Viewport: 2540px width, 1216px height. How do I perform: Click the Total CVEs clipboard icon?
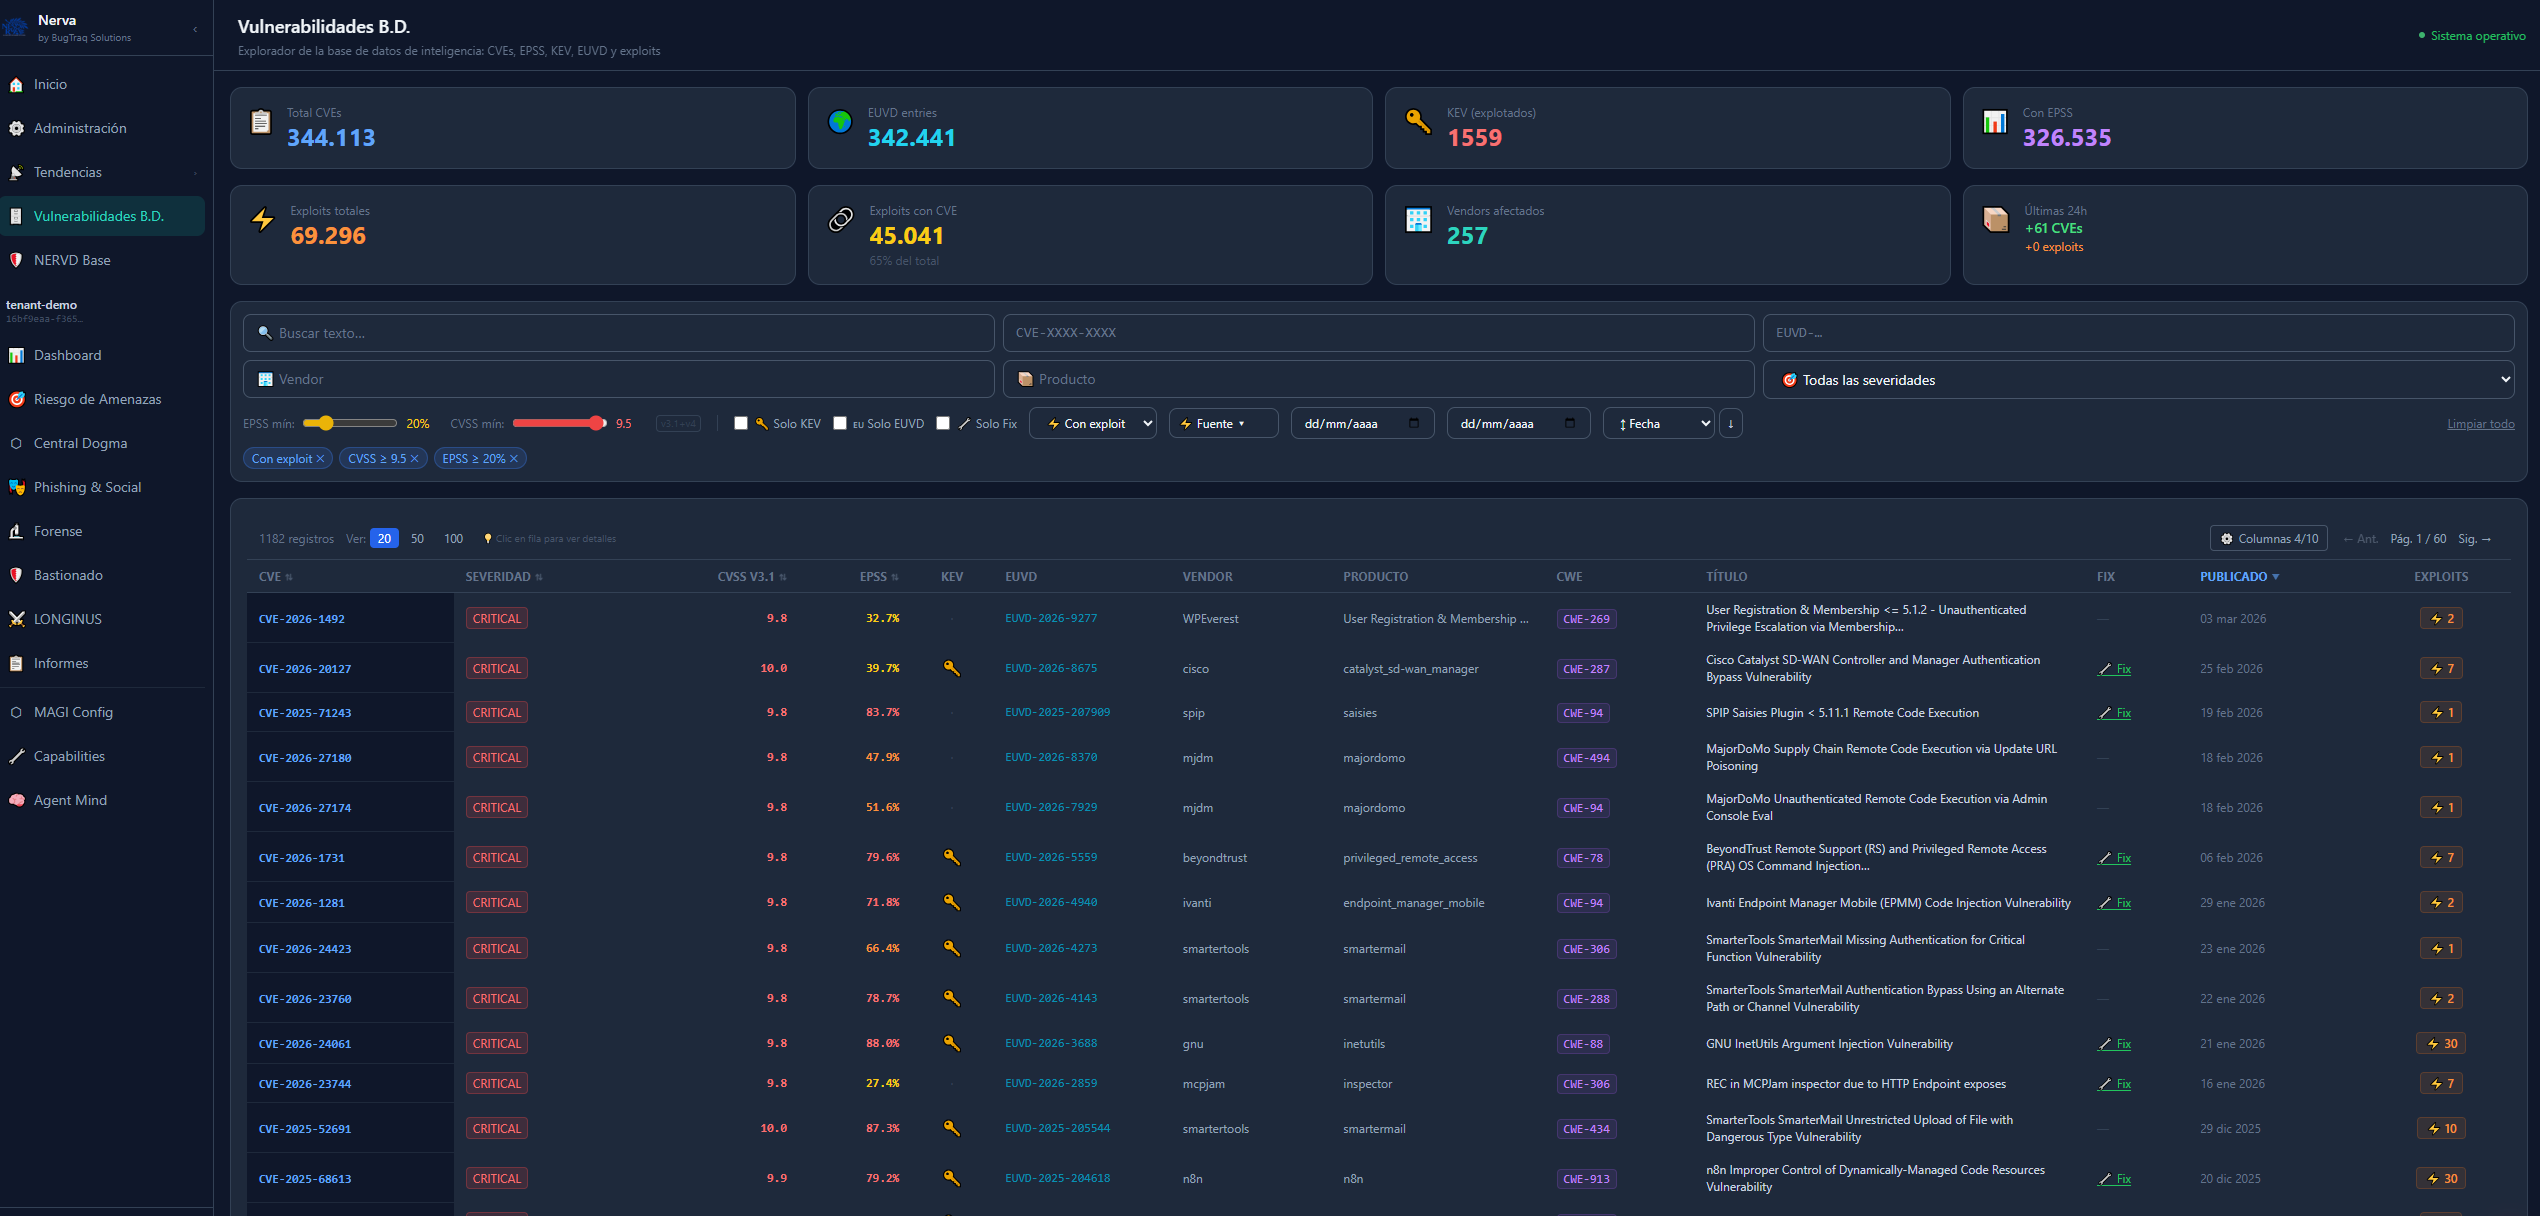[x=261, y=122]
